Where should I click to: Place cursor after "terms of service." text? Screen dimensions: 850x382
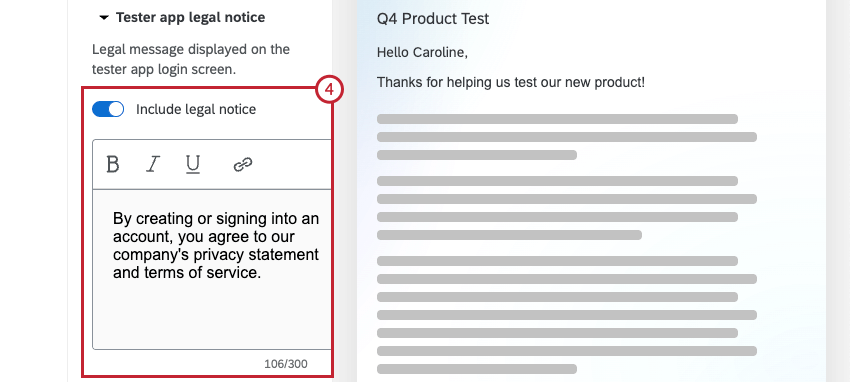point(263,273)
